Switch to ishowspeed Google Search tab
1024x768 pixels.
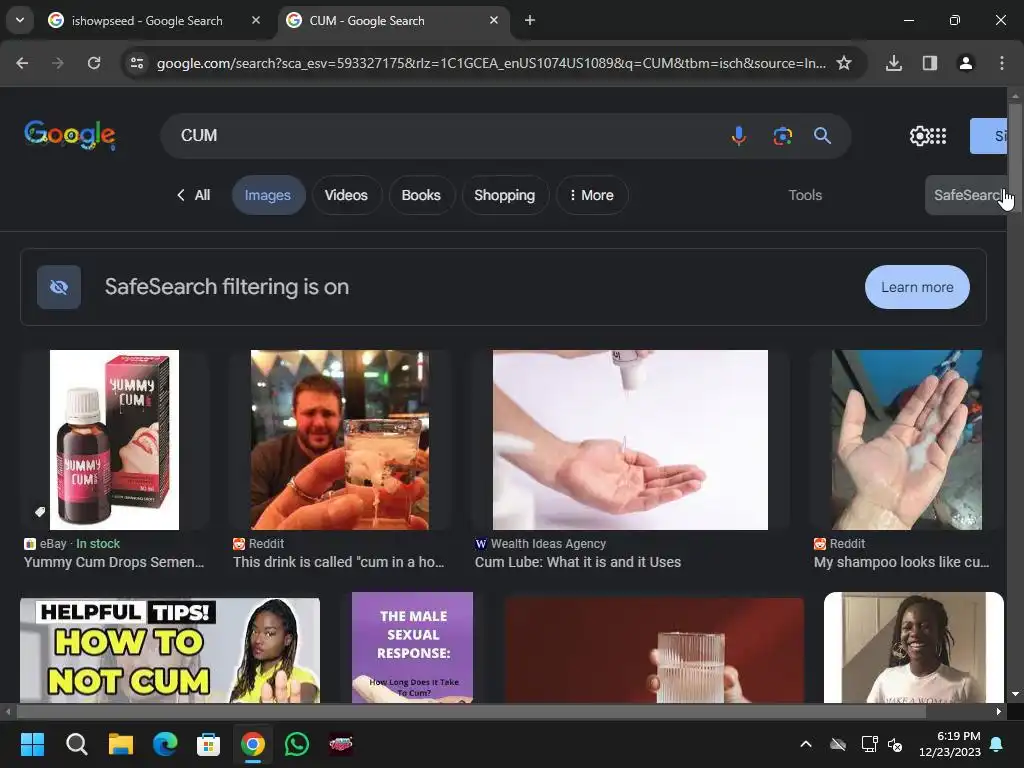click(x=147, y=21)
